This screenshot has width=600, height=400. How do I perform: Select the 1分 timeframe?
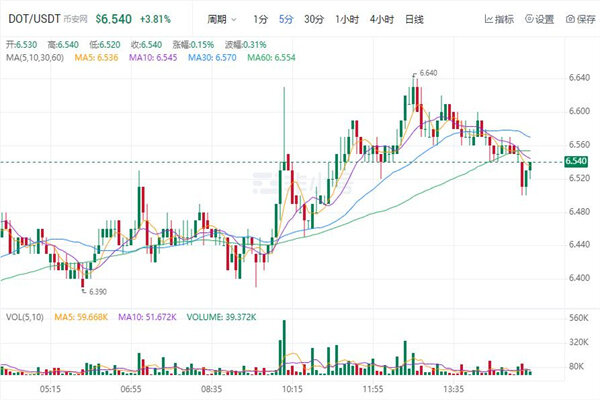[261, 19]
